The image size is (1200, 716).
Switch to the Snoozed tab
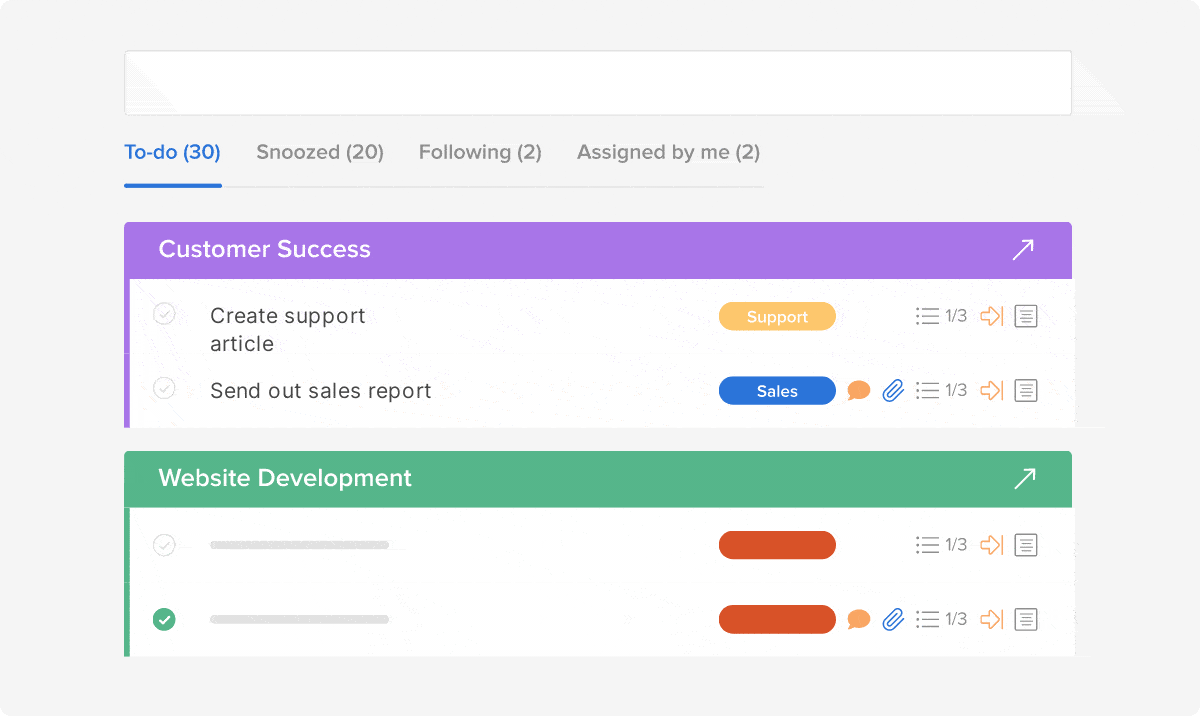coord(319,152)
